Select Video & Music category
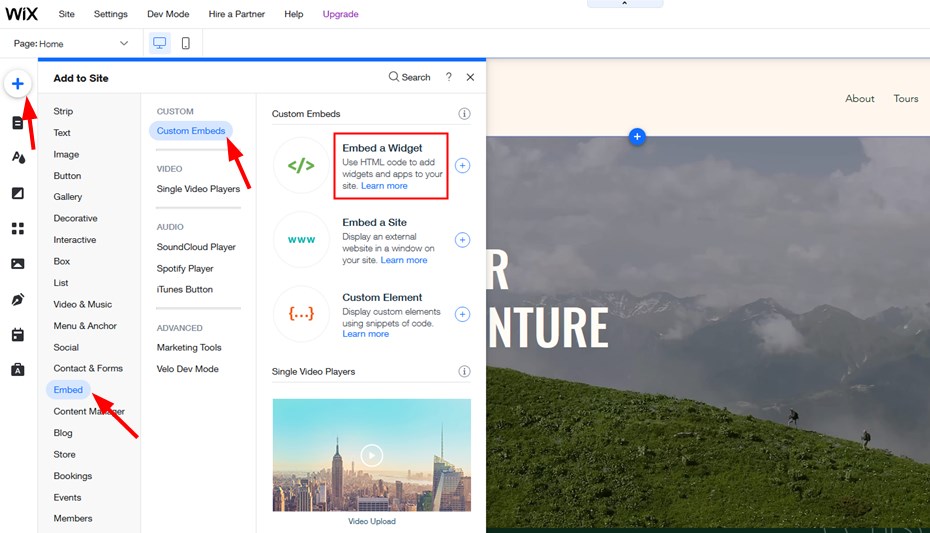This screenshot has height=533, width=930. click(82, 304)
